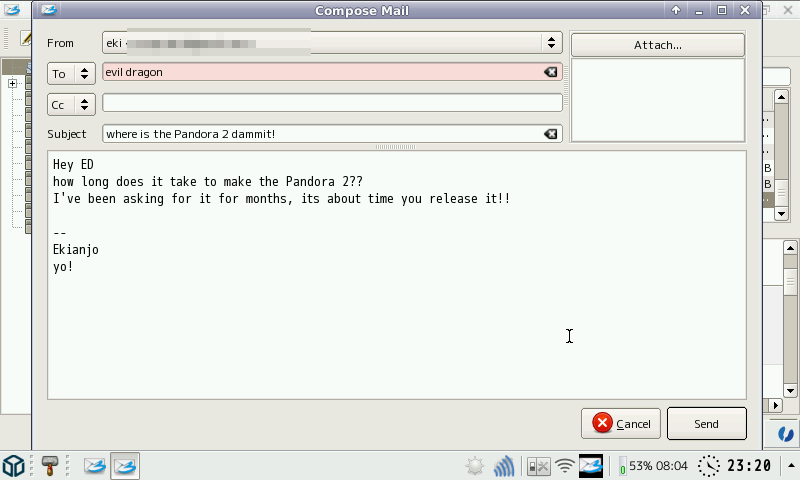Change the Cc recipient type selector

(71, 104)
